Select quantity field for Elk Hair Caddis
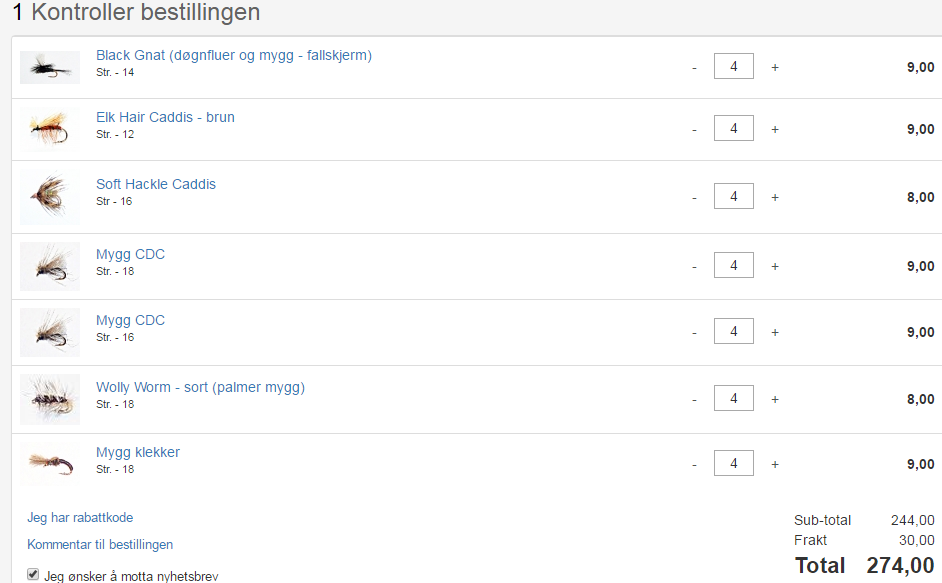 [733, 129]
